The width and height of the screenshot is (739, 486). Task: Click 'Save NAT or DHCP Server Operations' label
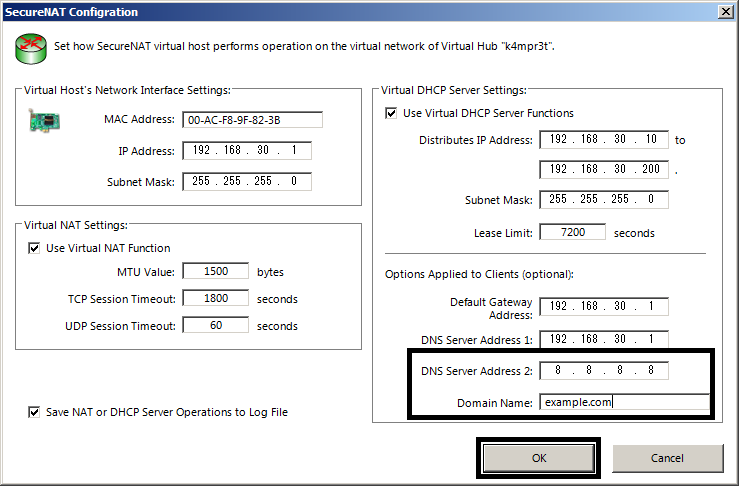point(167,412)
